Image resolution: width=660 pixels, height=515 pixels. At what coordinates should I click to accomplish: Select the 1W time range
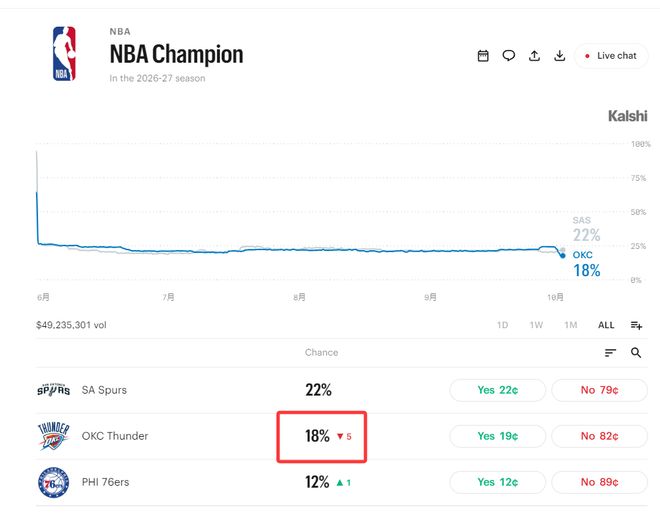pos(536,325)
